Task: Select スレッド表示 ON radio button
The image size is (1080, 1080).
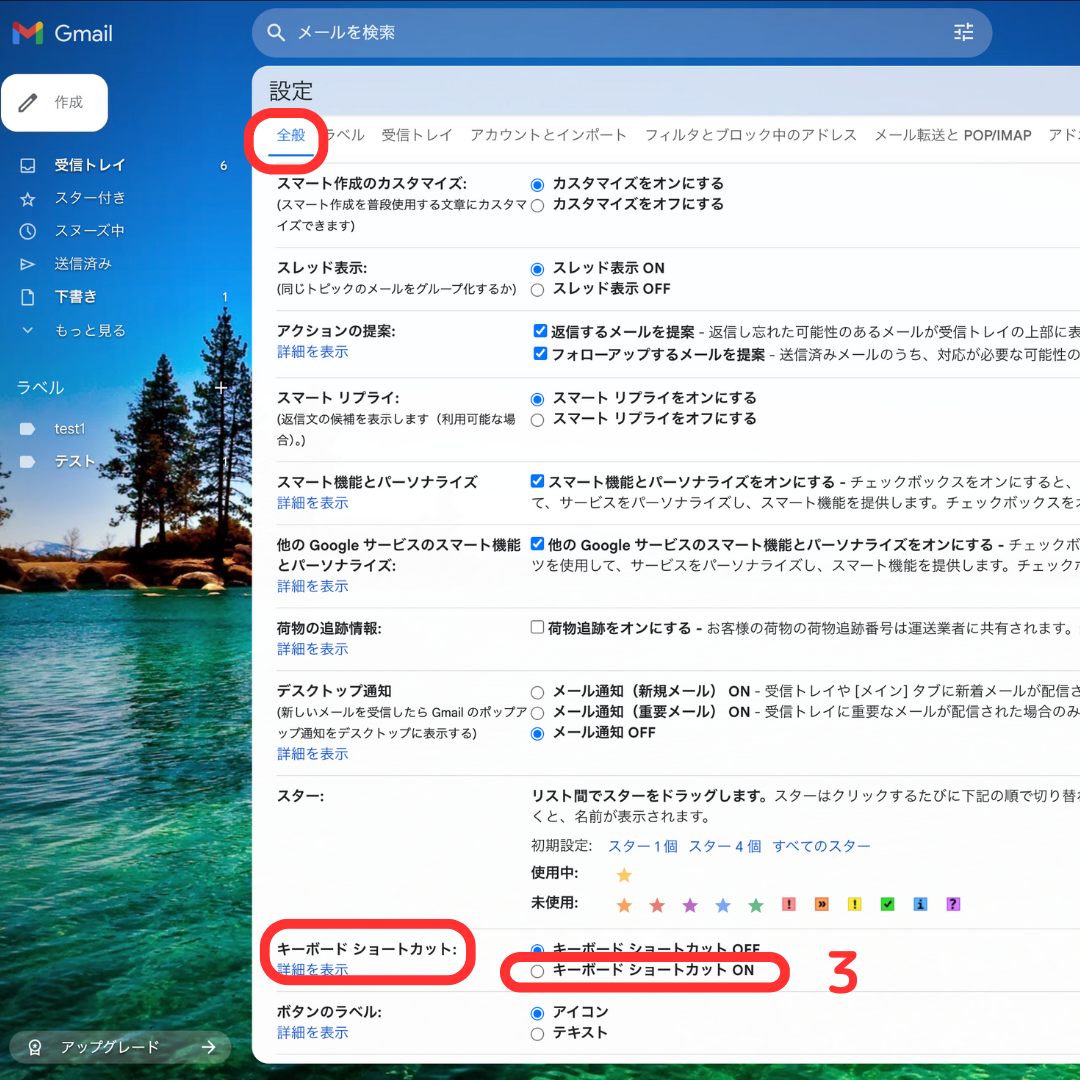Action: pos(537,269)
